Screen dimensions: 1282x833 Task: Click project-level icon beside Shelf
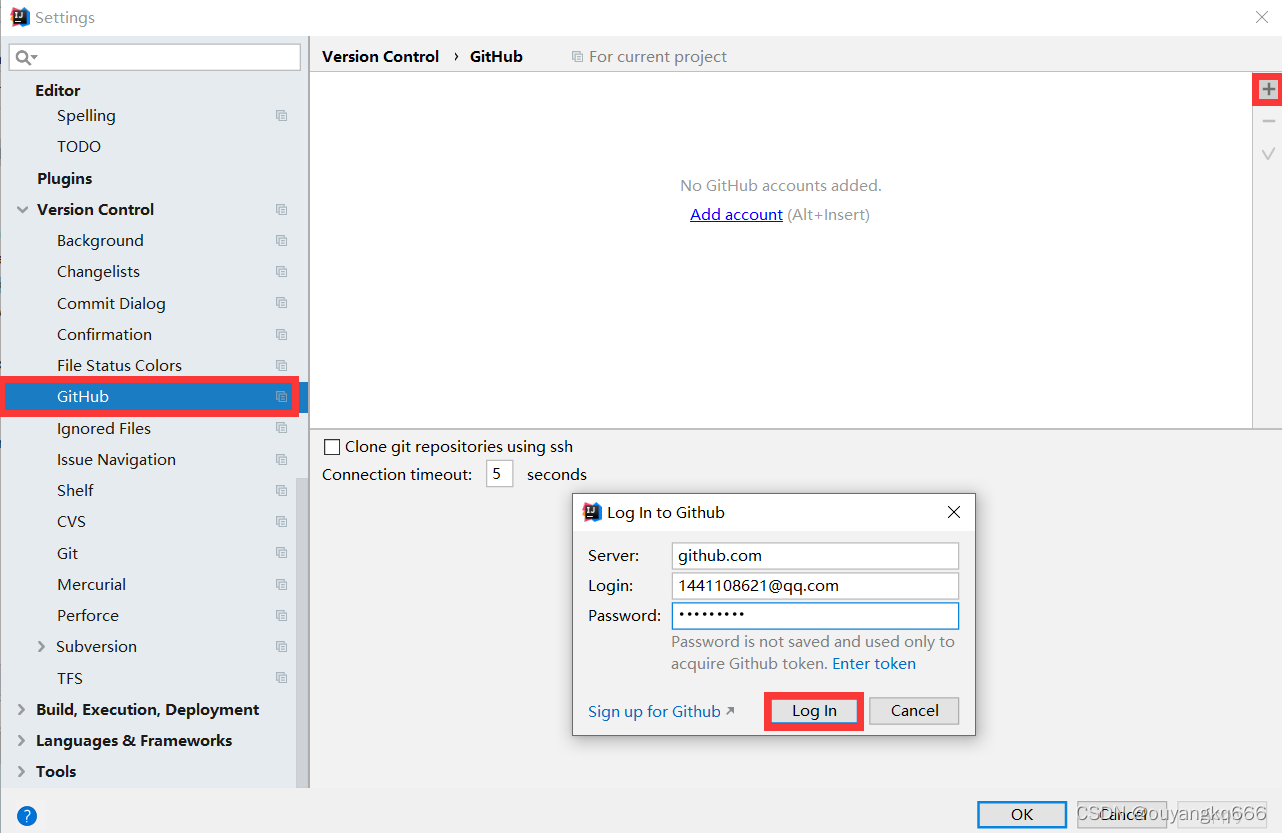point(282,491)
